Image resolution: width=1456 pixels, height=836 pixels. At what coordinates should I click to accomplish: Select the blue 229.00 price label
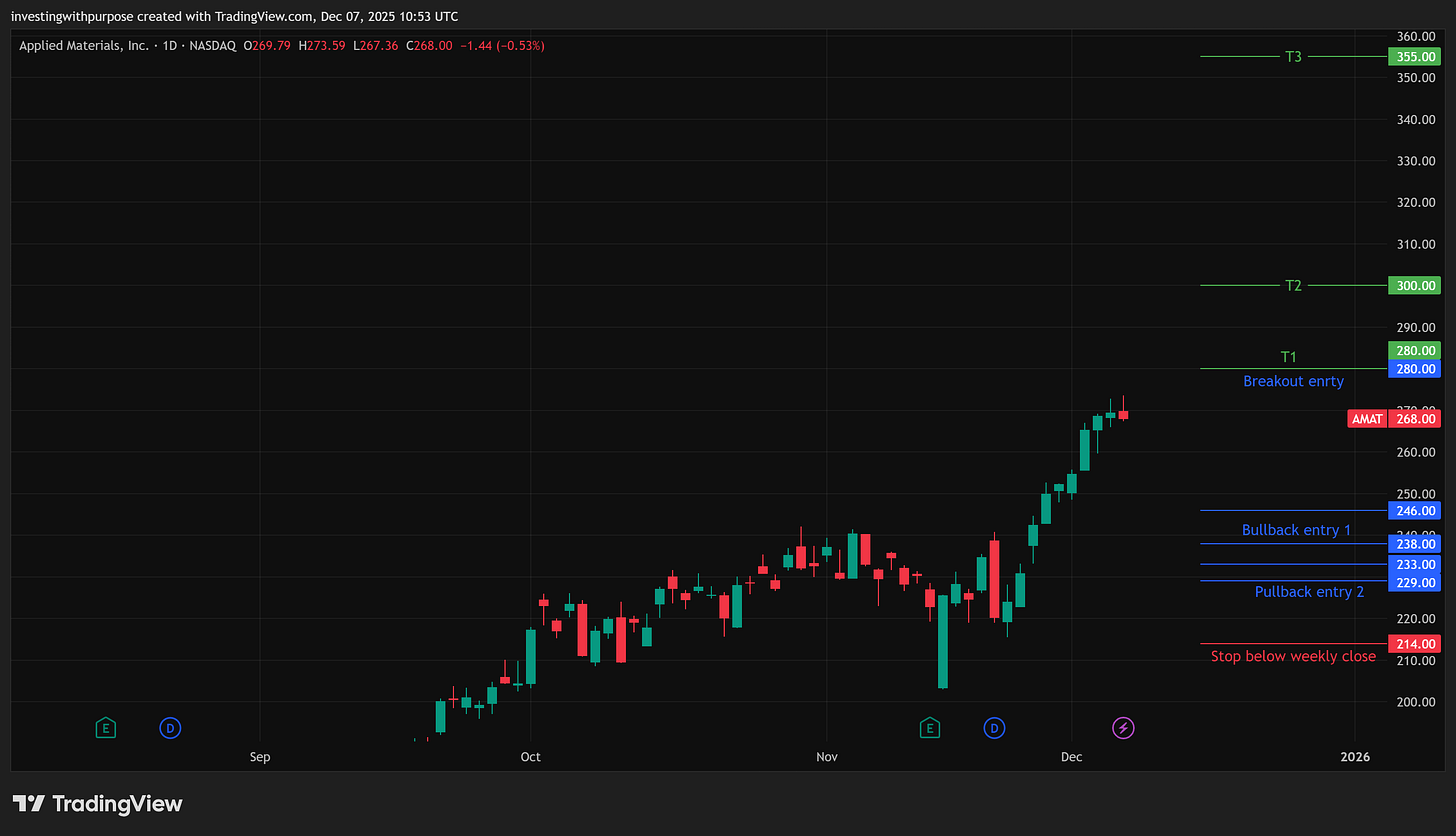tap(1415, 583)
